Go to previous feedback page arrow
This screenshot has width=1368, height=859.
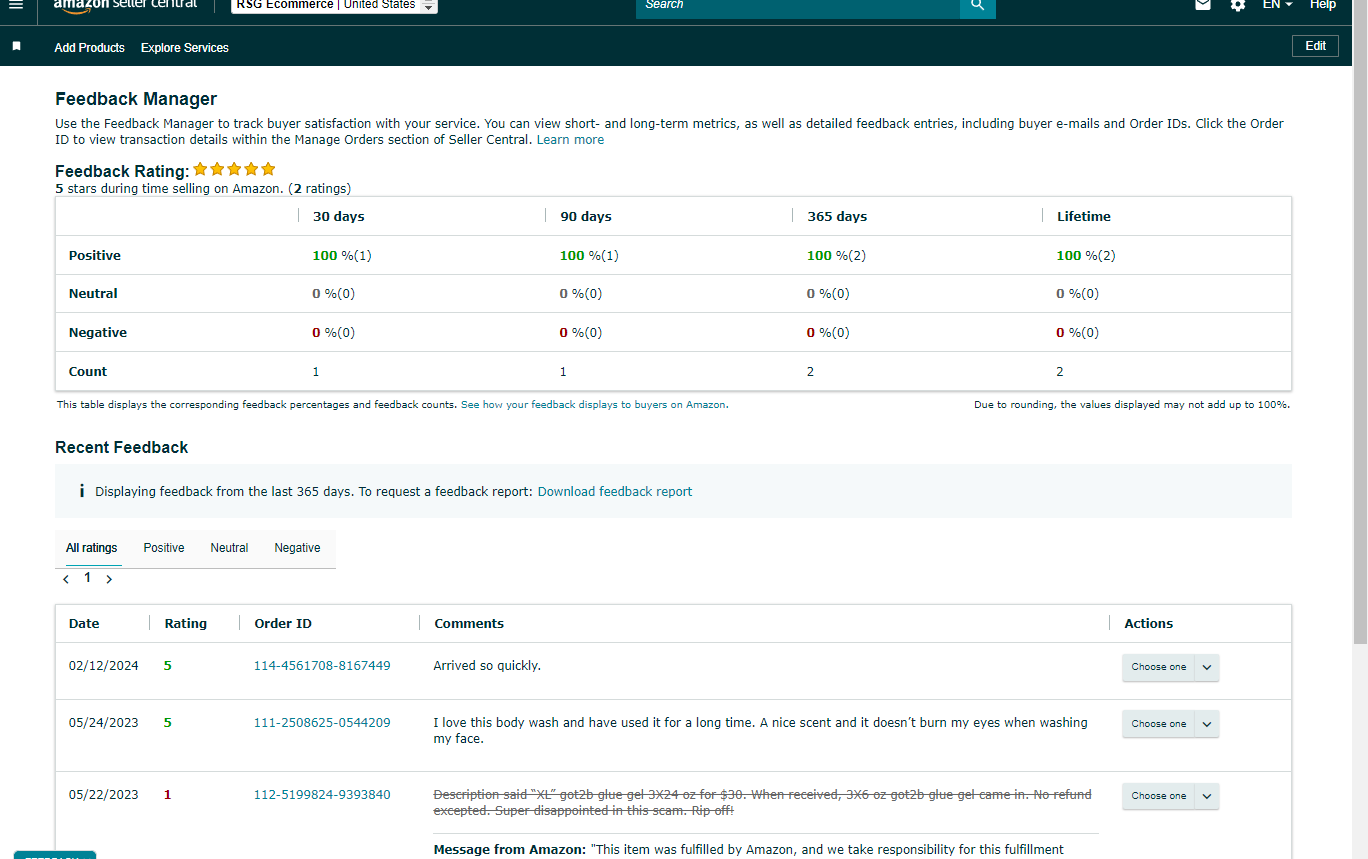66,579
